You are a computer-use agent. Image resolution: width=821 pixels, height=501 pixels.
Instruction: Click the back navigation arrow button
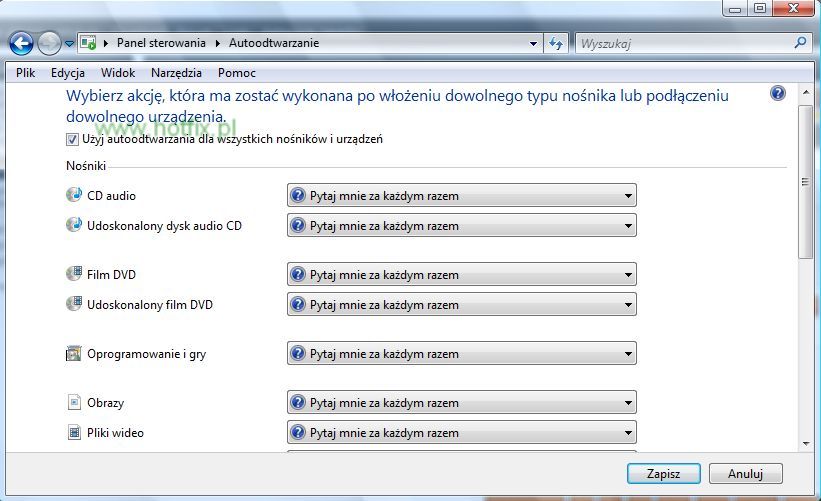[x=22, y=44]
